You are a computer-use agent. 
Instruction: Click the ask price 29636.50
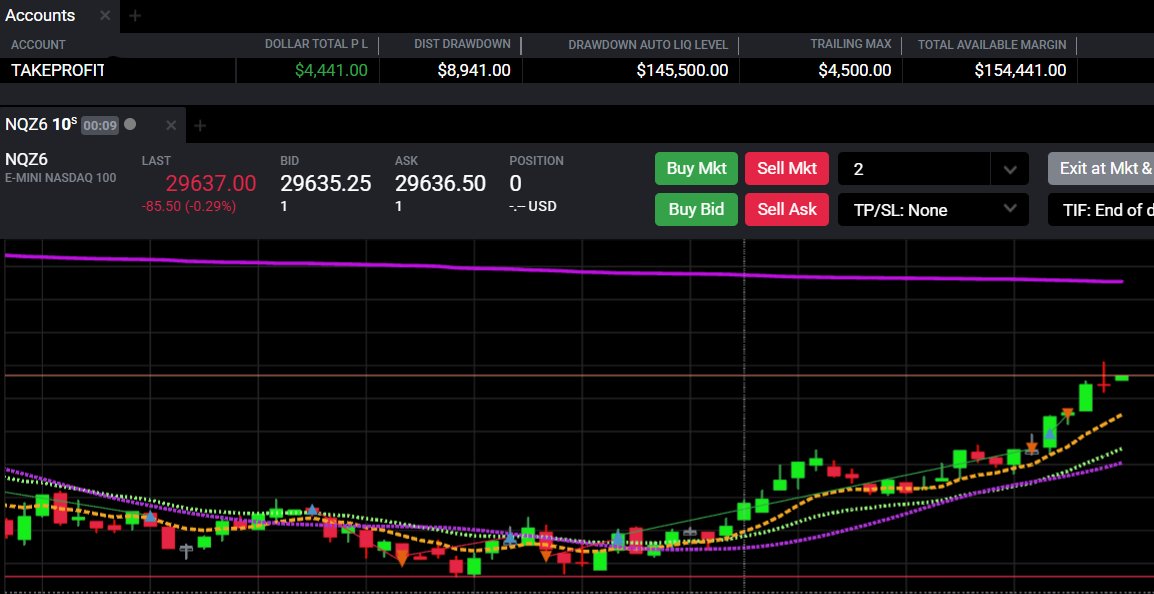(x=440, y=183)
